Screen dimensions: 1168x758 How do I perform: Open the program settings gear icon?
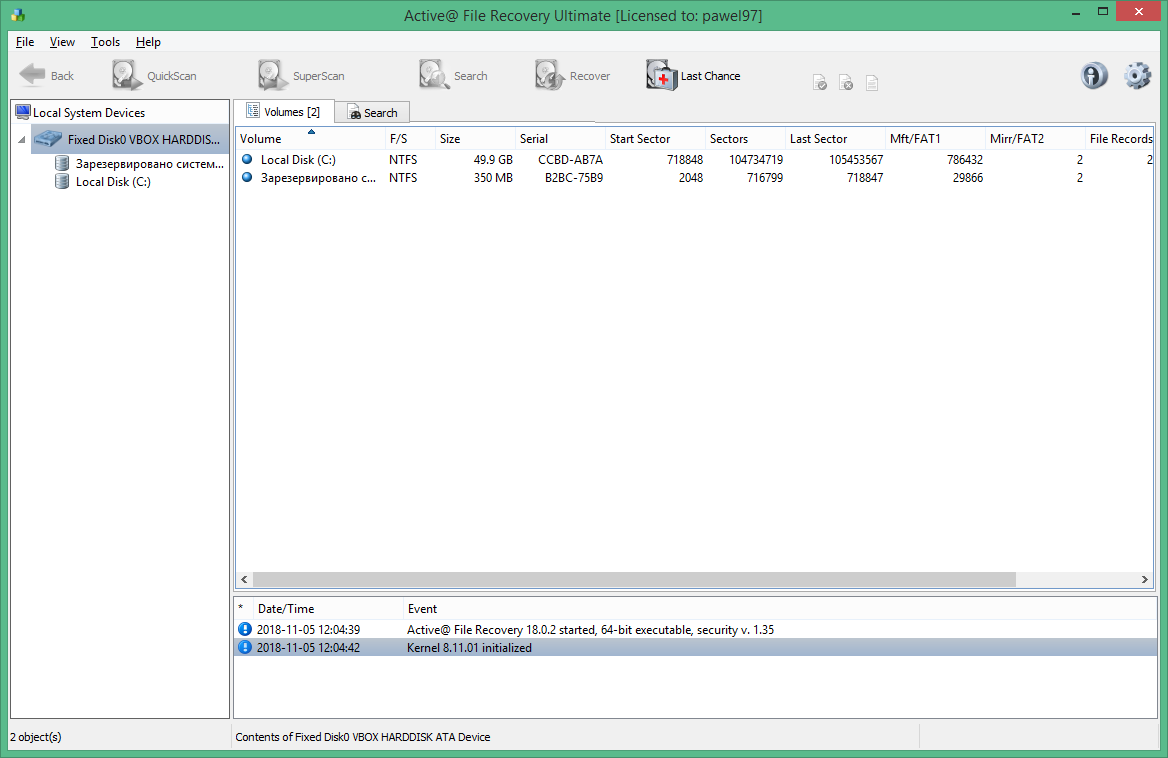(1137, 75)
